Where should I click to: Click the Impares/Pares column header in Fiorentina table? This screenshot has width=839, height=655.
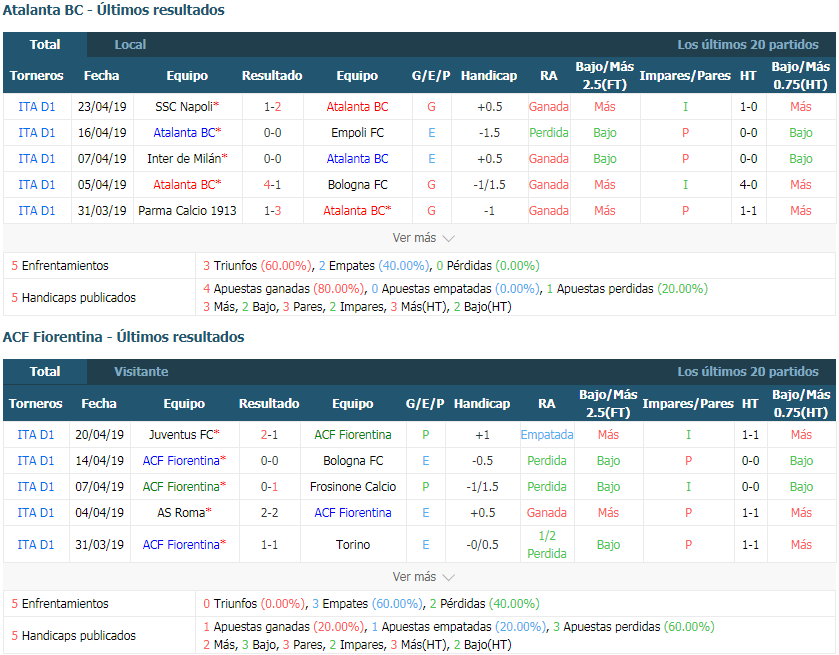point(688,403)
